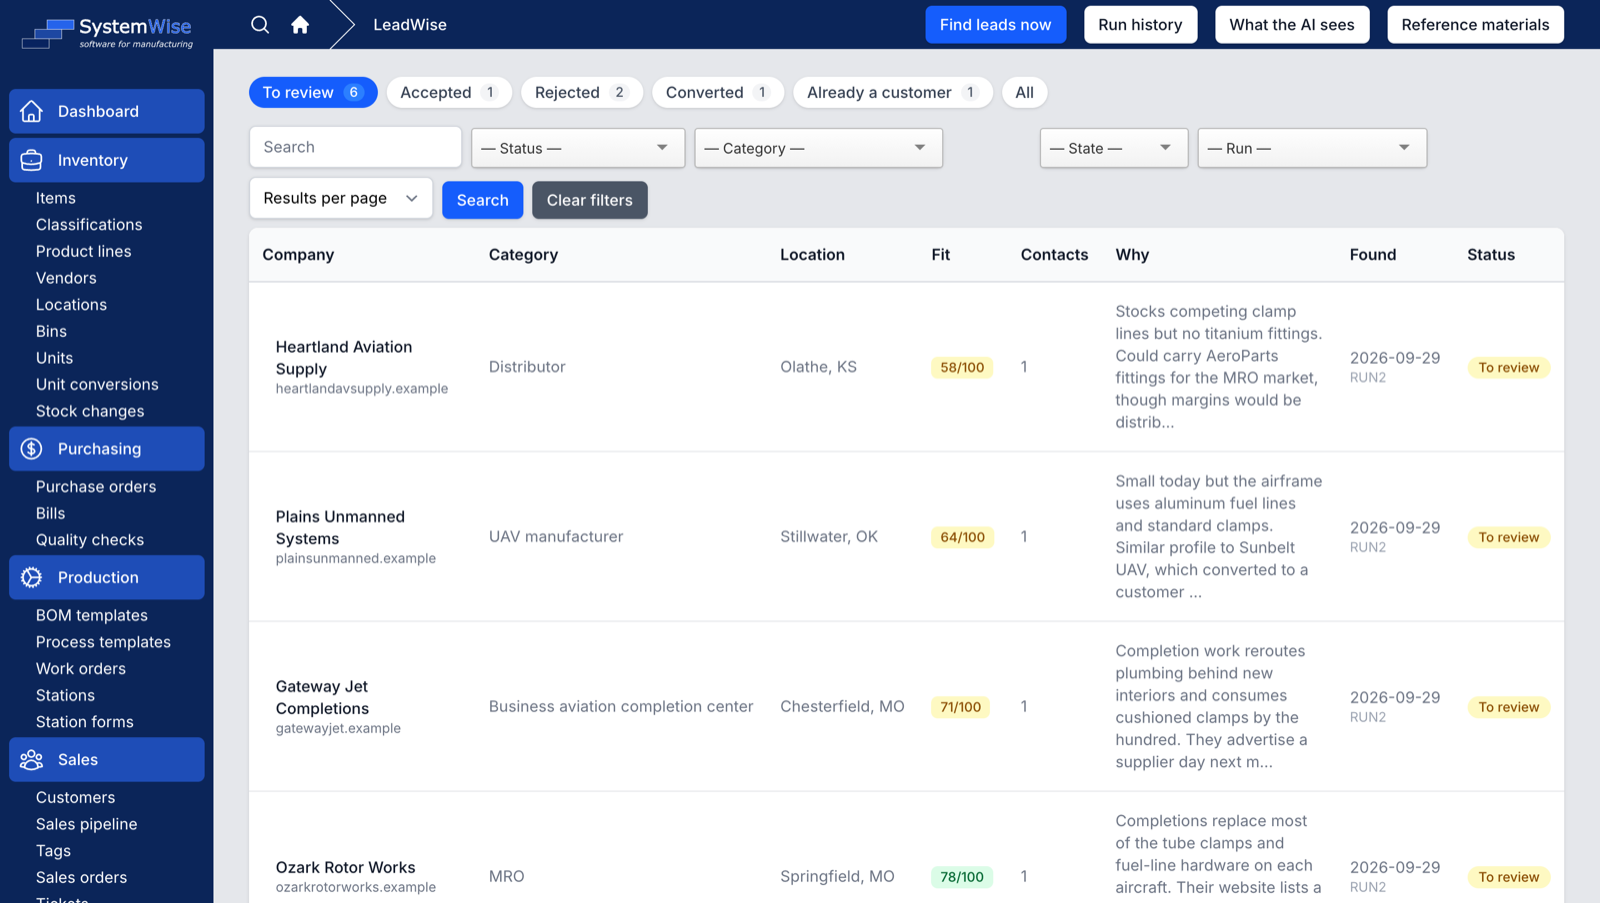Open Station forms in the sidebar

click(85, 722)
